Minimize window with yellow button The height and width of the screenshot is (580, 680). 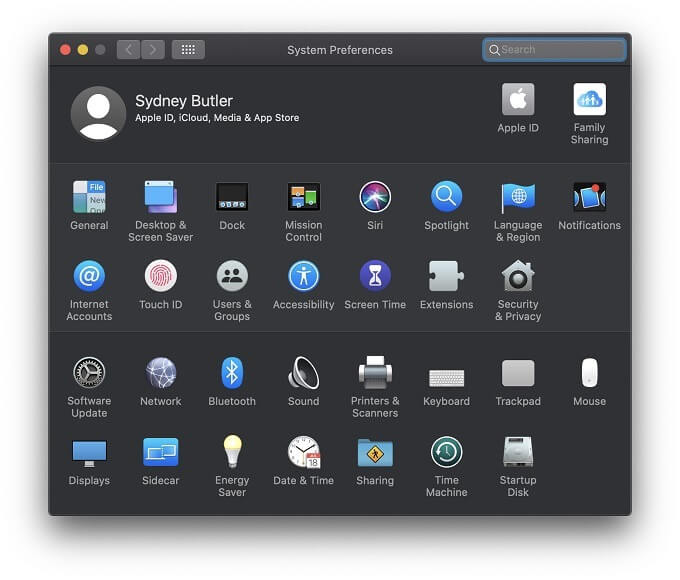point(83,50)
